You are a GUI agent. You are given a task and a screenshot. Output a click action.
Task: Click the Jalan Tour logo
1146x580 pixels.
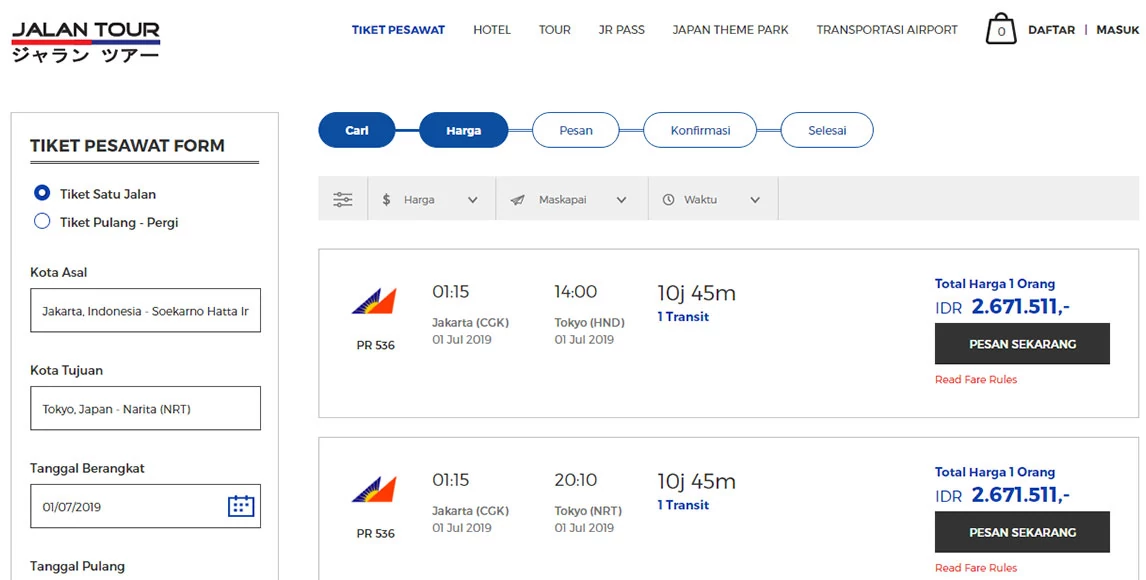pos(86,41)
